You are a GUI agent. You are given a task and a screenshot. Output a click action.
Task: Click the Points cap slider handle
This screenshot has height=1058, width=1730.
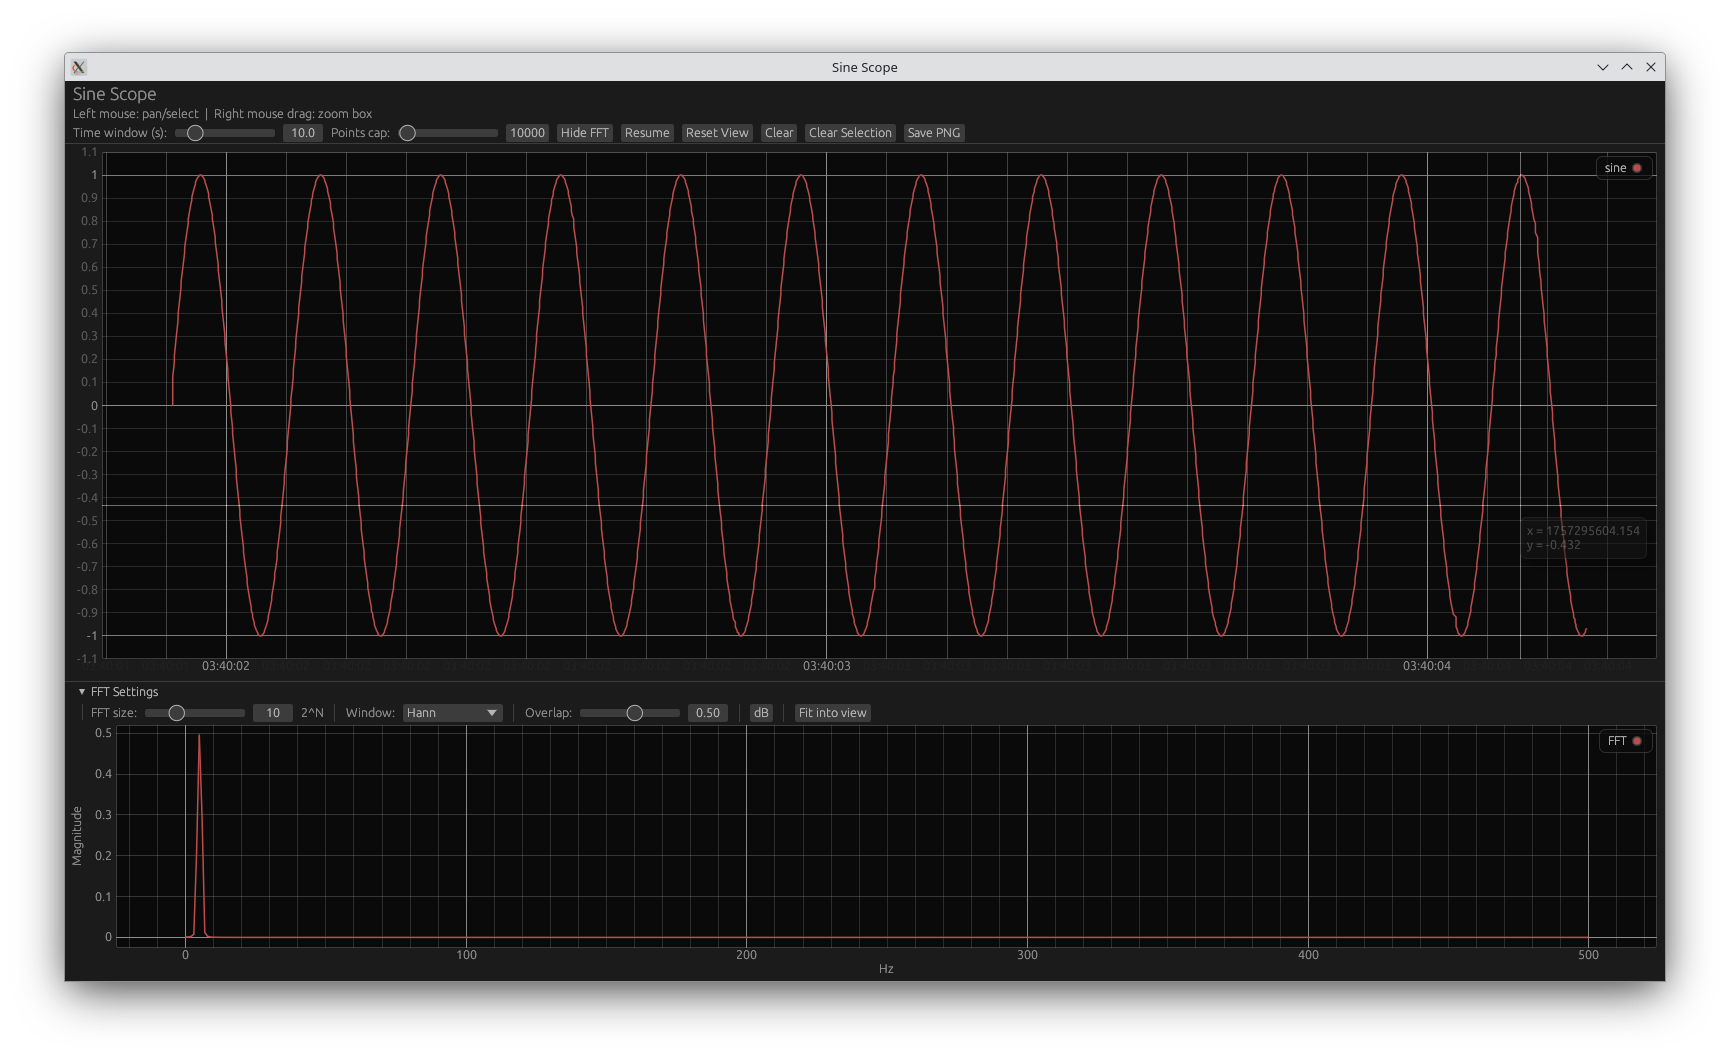(x=407, y=132)
